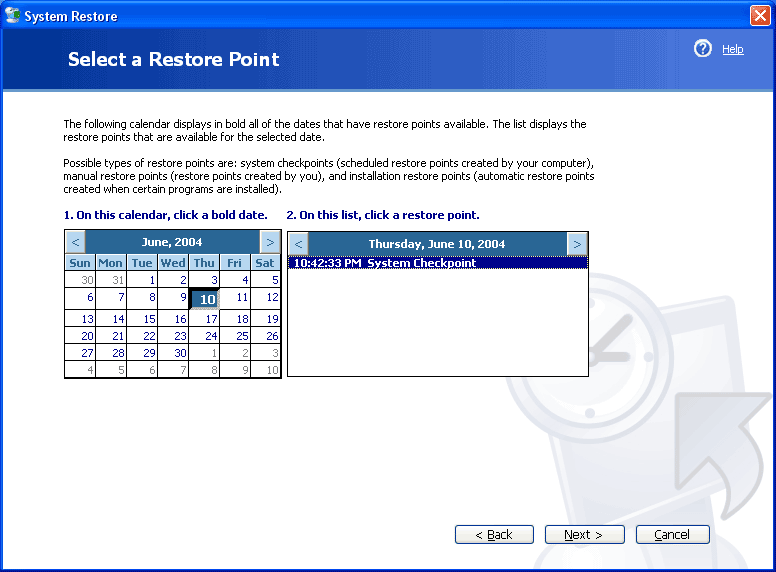Select June 24 on the calendar

(204, 335)
